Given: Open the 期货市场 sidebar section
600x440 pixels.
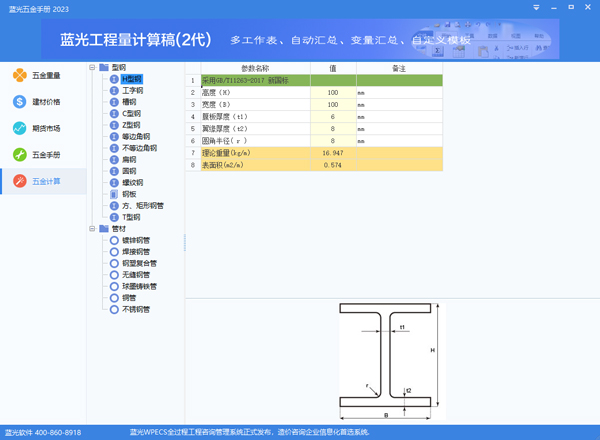Looking at the screenshot, I should (42, 129).
